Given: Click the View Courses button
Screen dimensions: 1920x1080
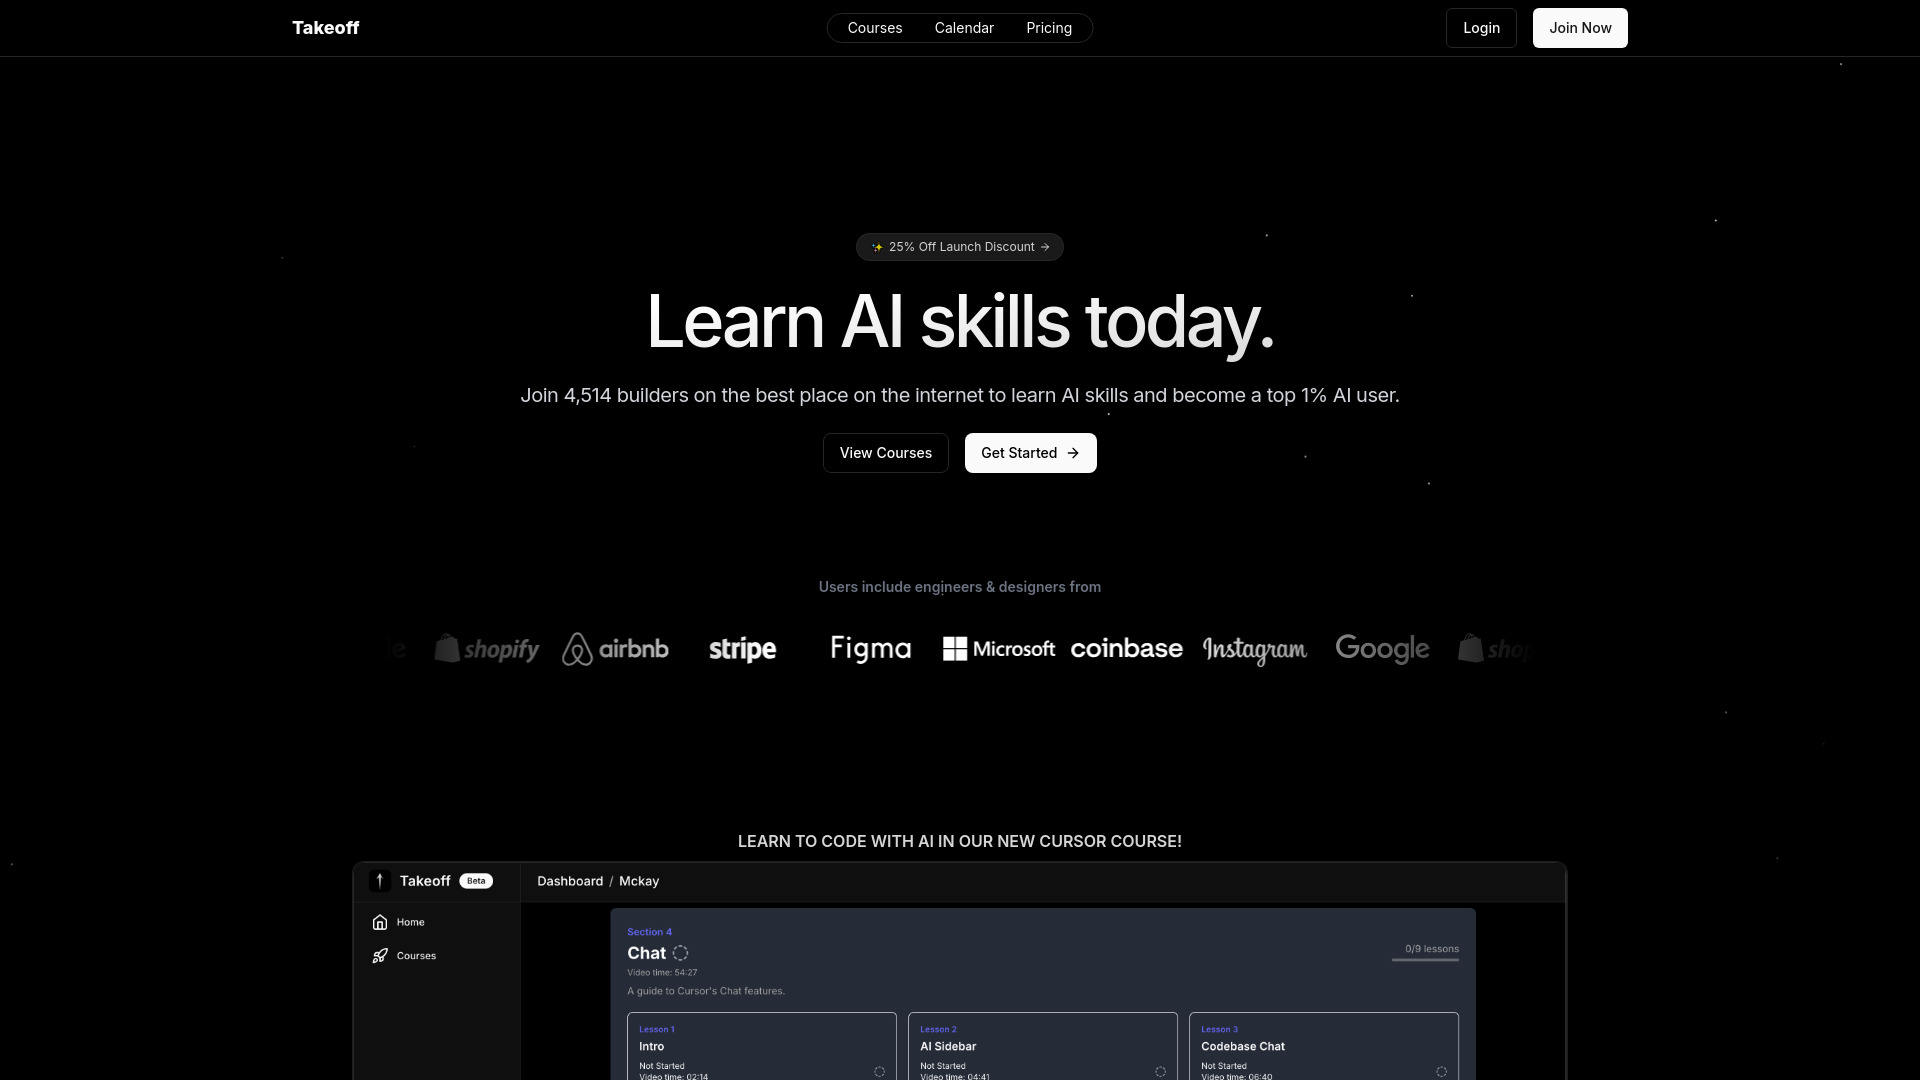Looking at the screenshot, I should click(x=885, y=452).
